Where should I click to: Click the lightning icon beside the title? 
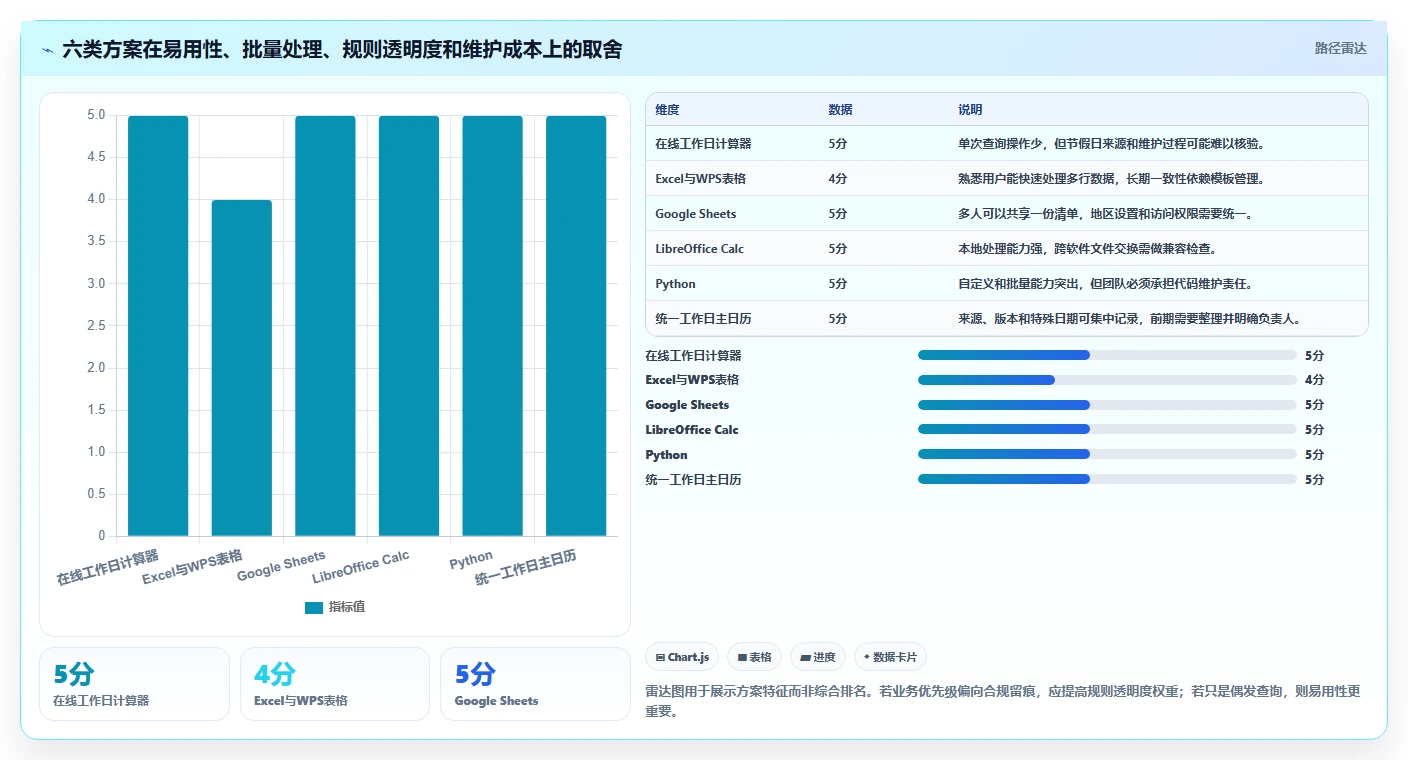(48, 49)
